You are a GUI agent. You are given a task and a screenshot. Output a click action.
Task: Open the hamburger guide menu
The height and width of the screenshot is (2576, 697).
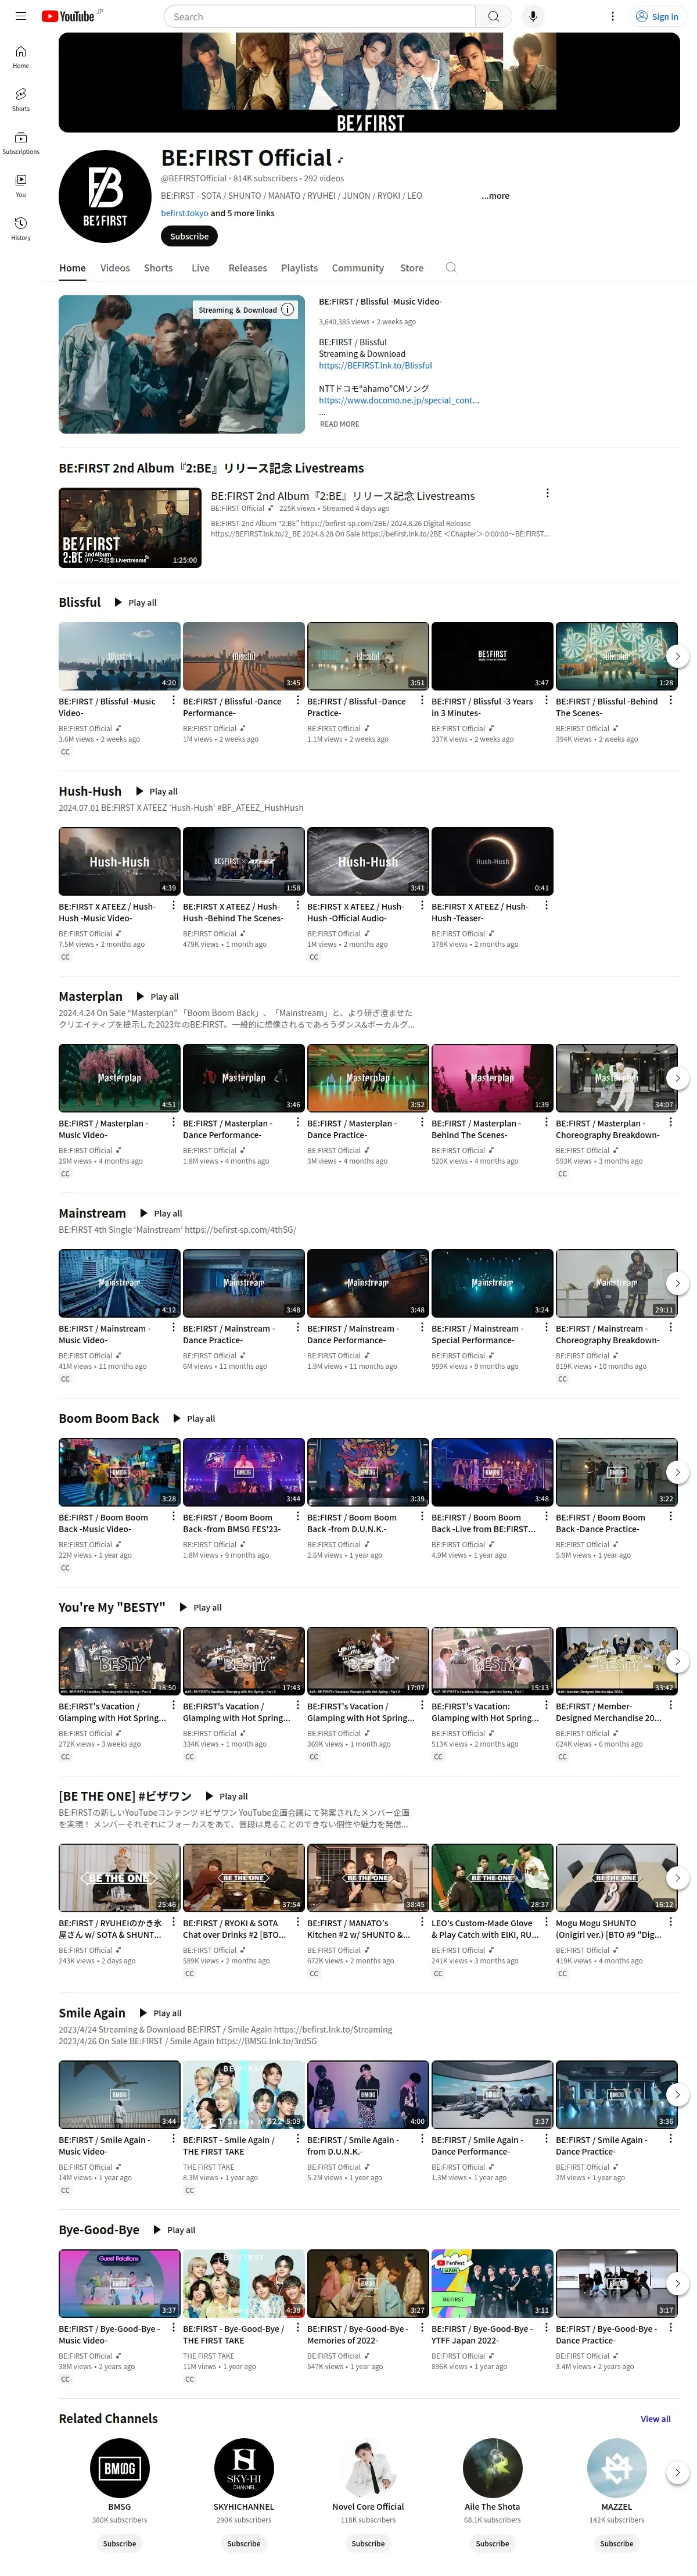click(20, 16)
